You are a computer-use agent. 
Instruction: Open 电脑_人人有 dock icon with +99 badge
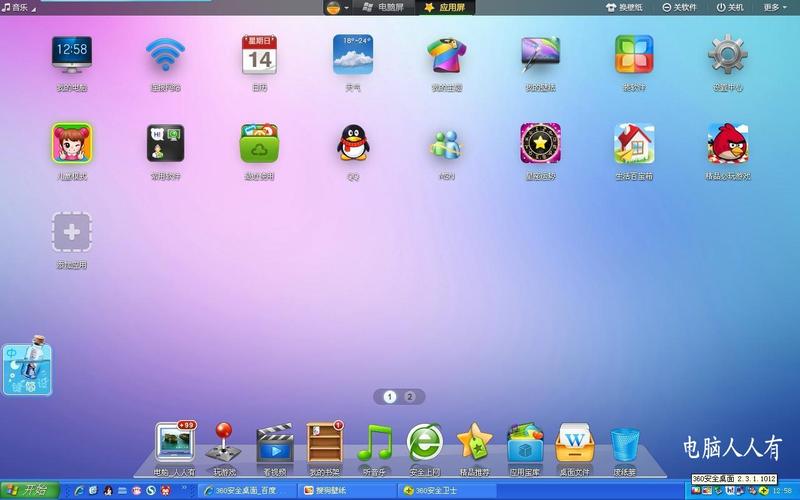(x=175, y=442)
